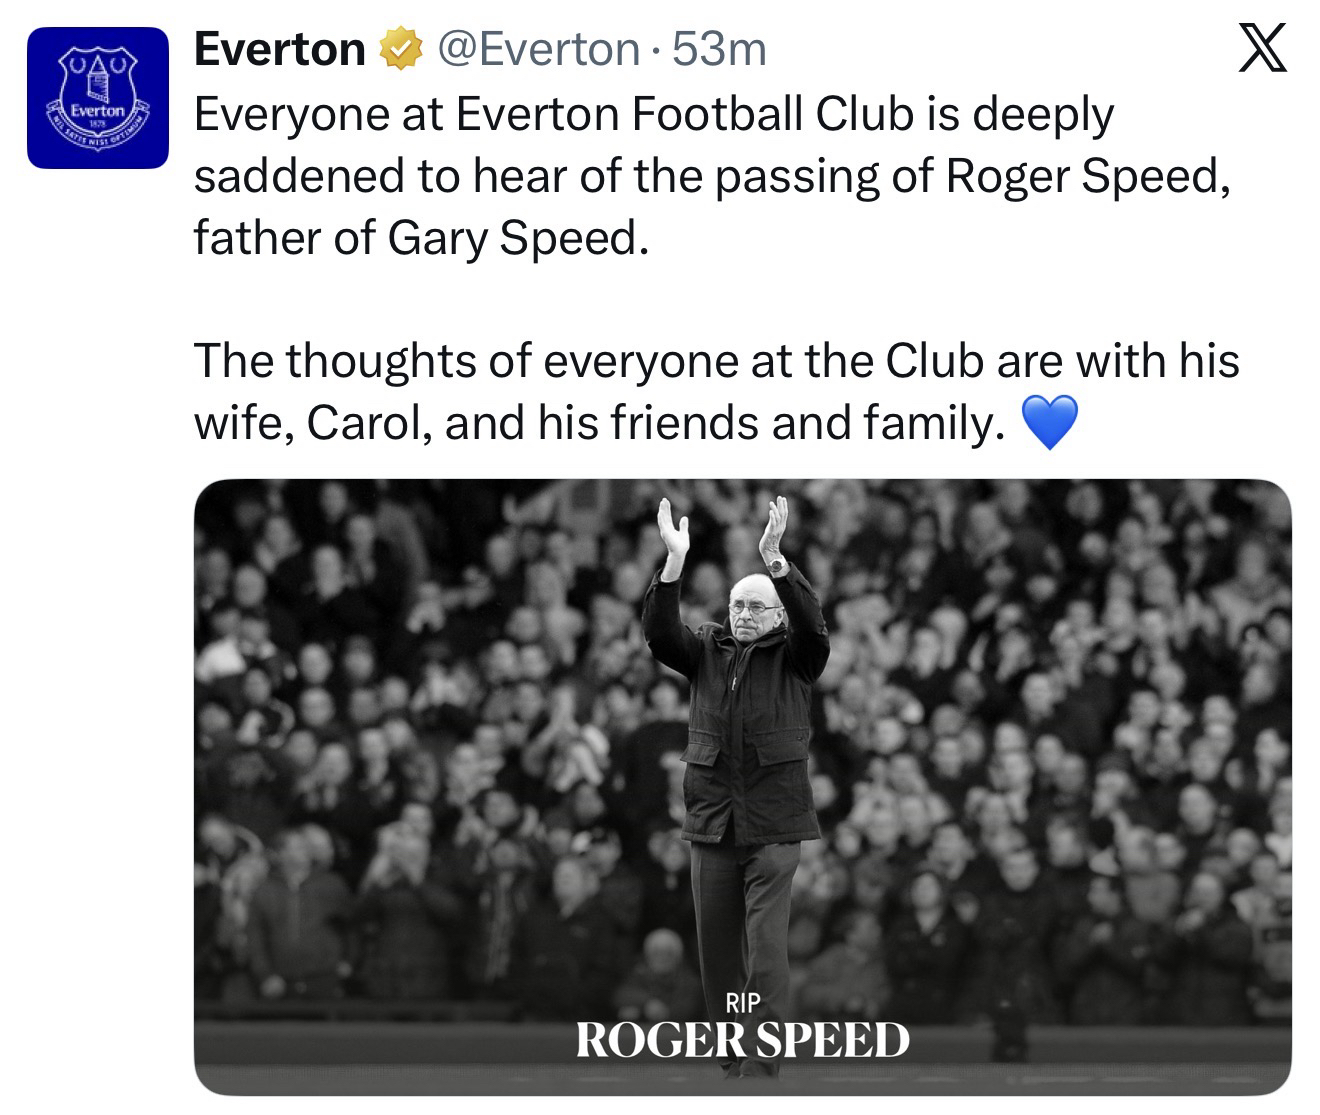Image resolution: width=1320 pixels, height=1115 pixels.
Task: Click the name "Carol" in the post
Action: [370, 423]
